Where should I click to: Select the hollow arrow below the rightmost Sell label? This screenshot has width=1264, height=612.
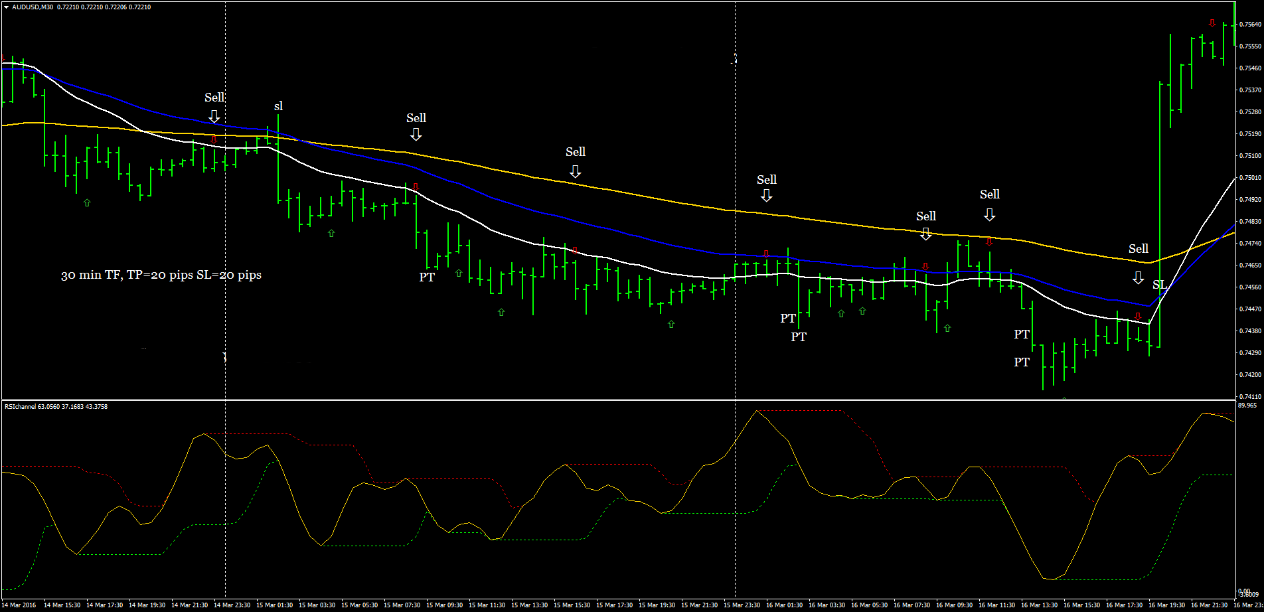[1138, 277]
